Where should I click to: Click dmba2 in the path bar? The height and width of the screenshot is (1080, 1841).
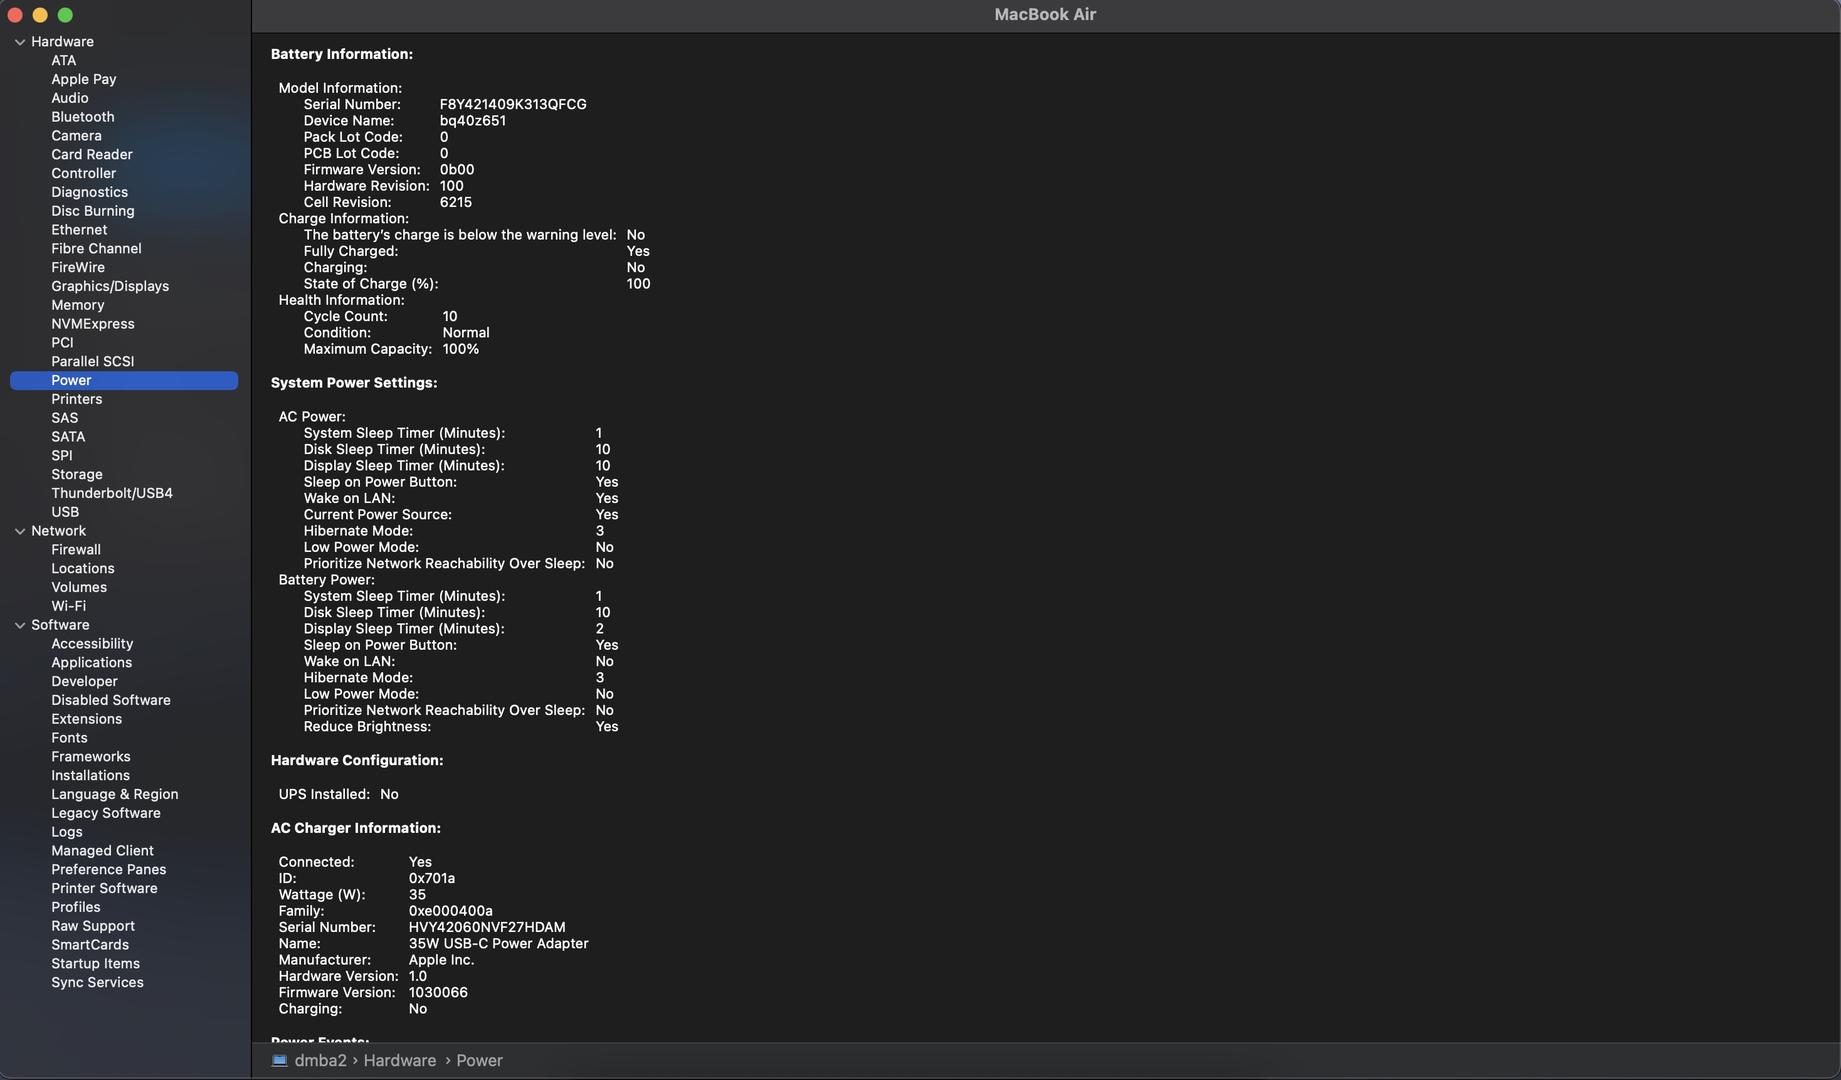point(320,1060)
